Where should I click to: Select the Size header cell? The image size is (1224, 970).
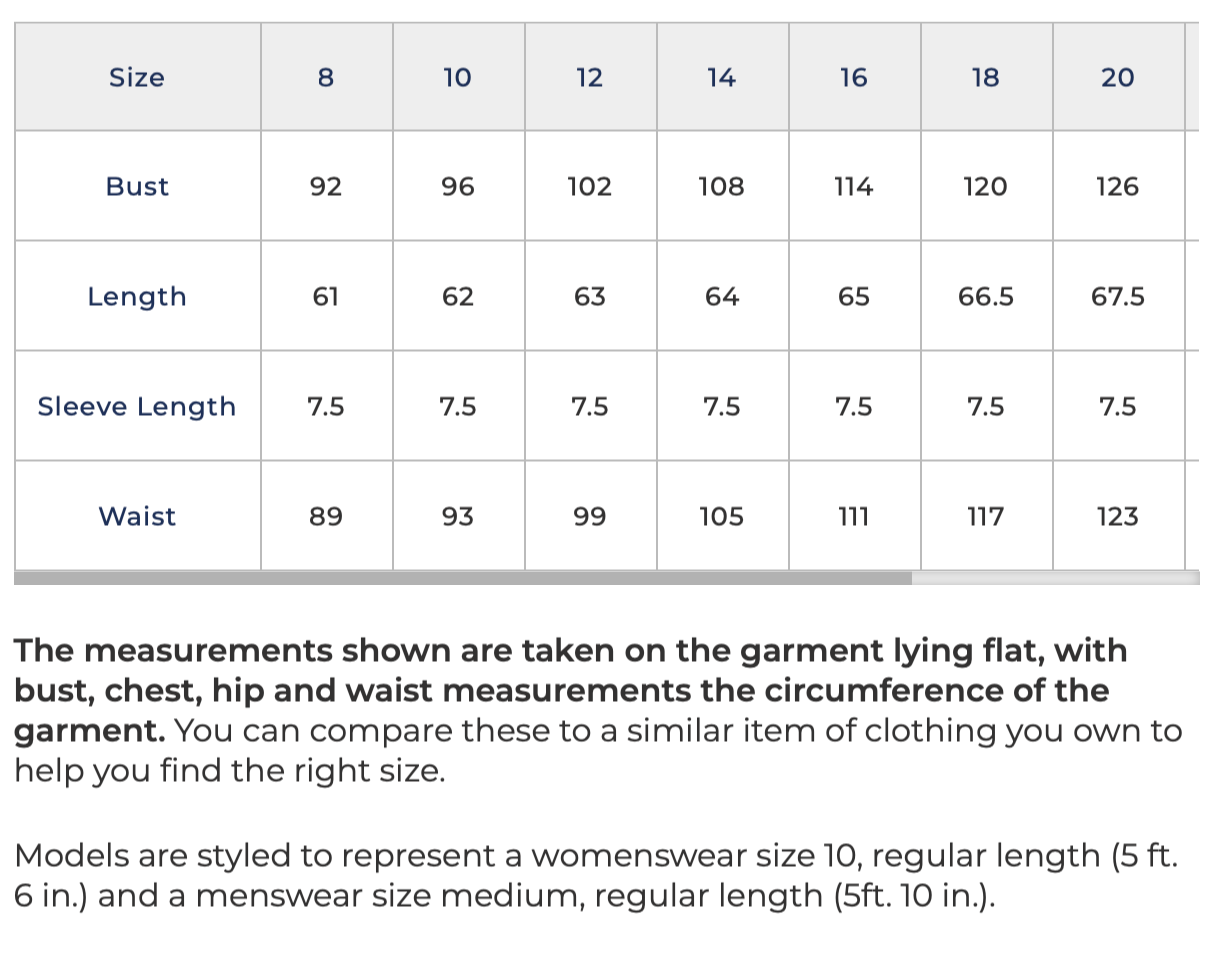coord(138,77)
